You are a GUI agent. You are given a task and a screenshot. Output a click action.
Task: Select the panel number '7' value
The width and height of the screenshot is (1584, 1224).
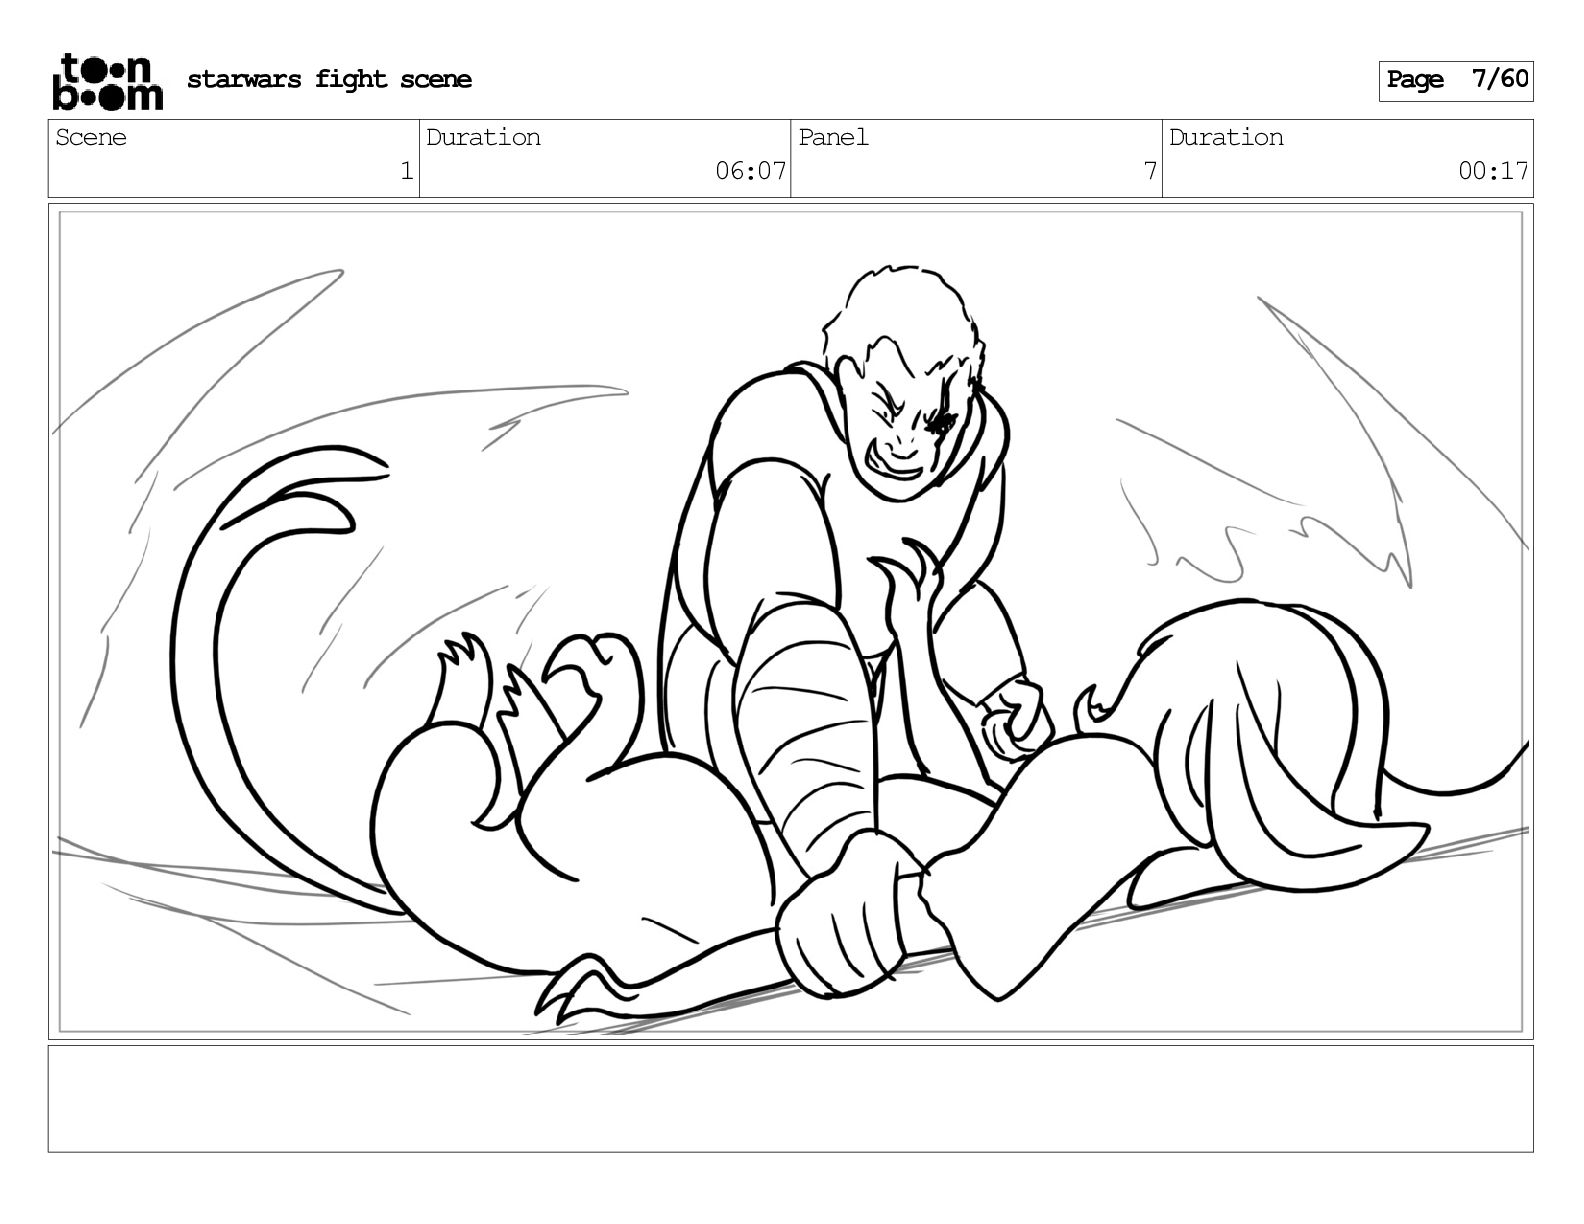(1151, 172)
